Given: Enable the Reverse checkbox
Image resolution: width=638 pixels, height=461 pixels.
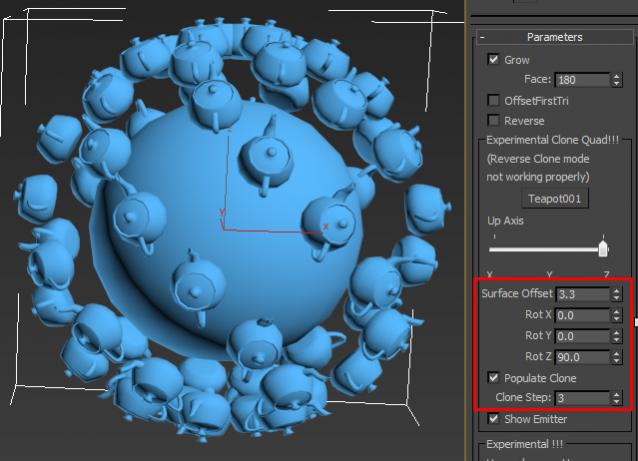Looking at the screenshot, I should pyautogui.click(x=494, y=120).
